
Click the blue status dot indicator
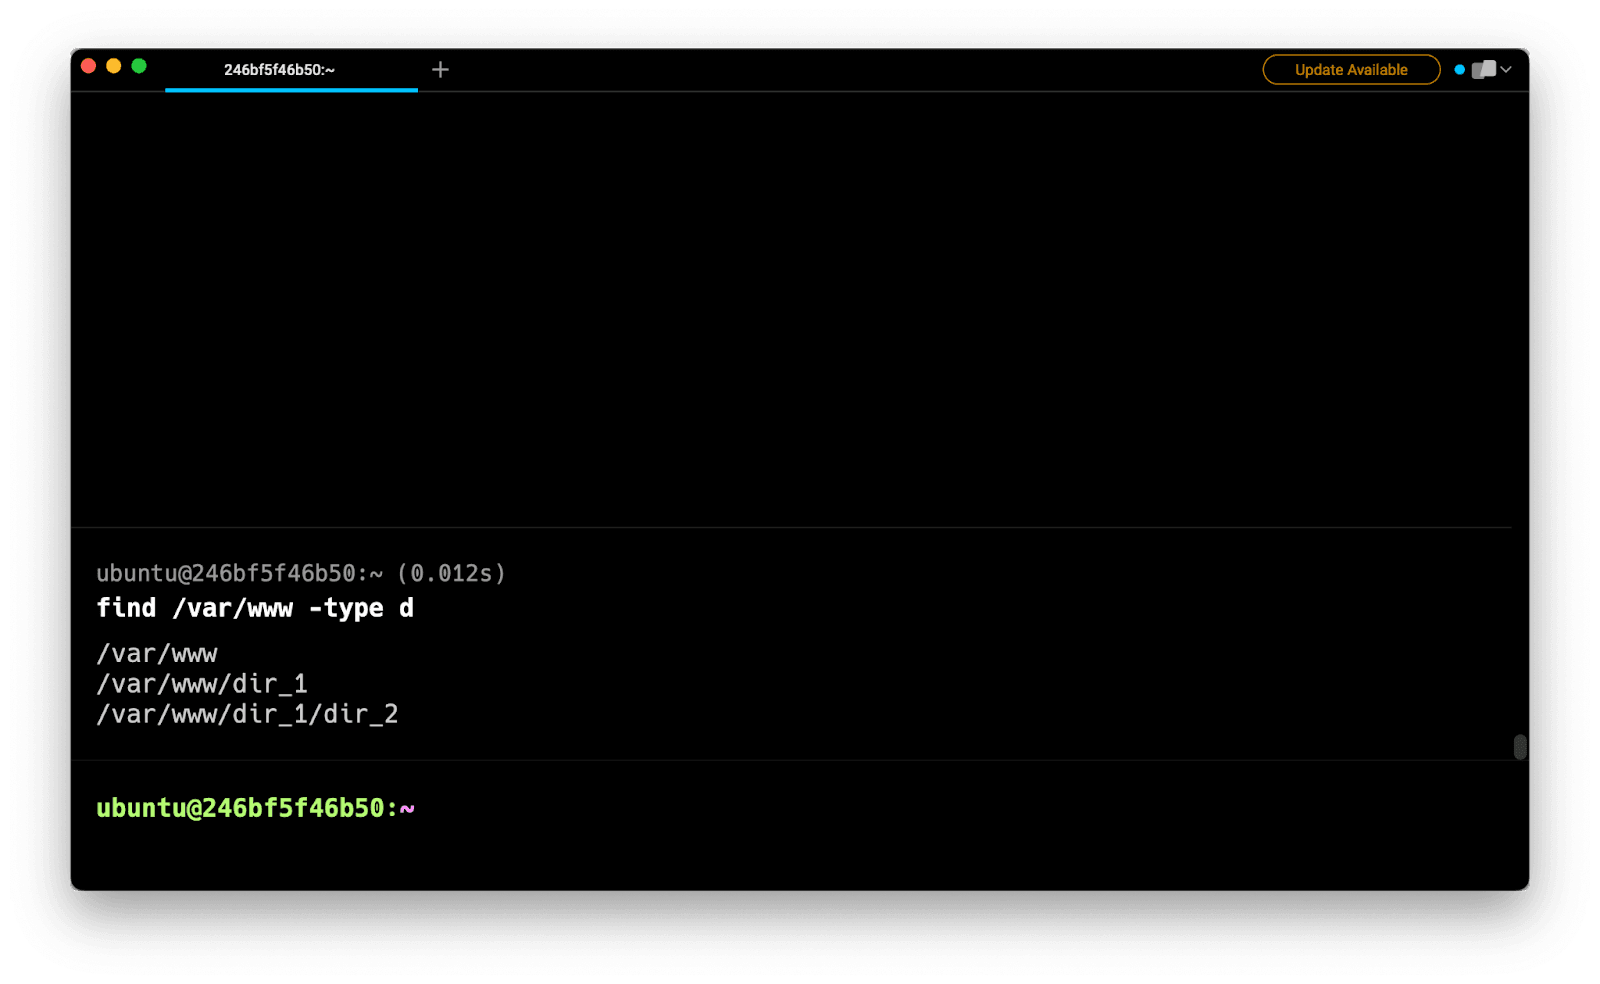[1459, 69]
